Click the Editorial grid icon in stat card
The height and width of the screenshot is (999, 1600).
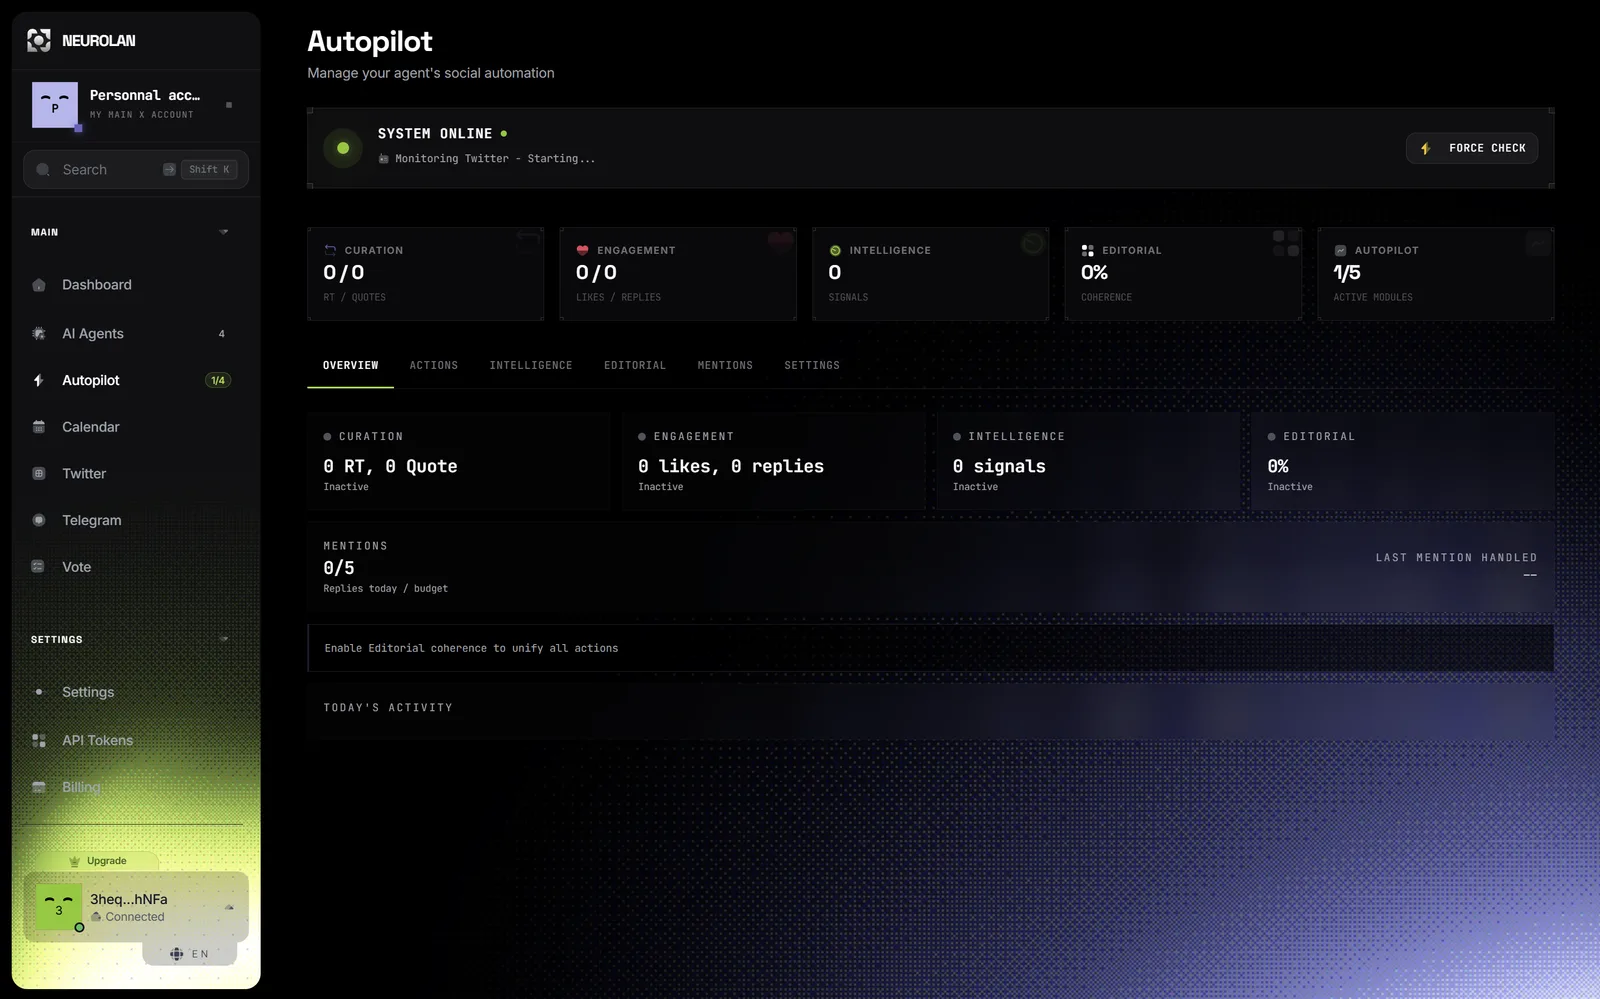(x=1088, y=250)
